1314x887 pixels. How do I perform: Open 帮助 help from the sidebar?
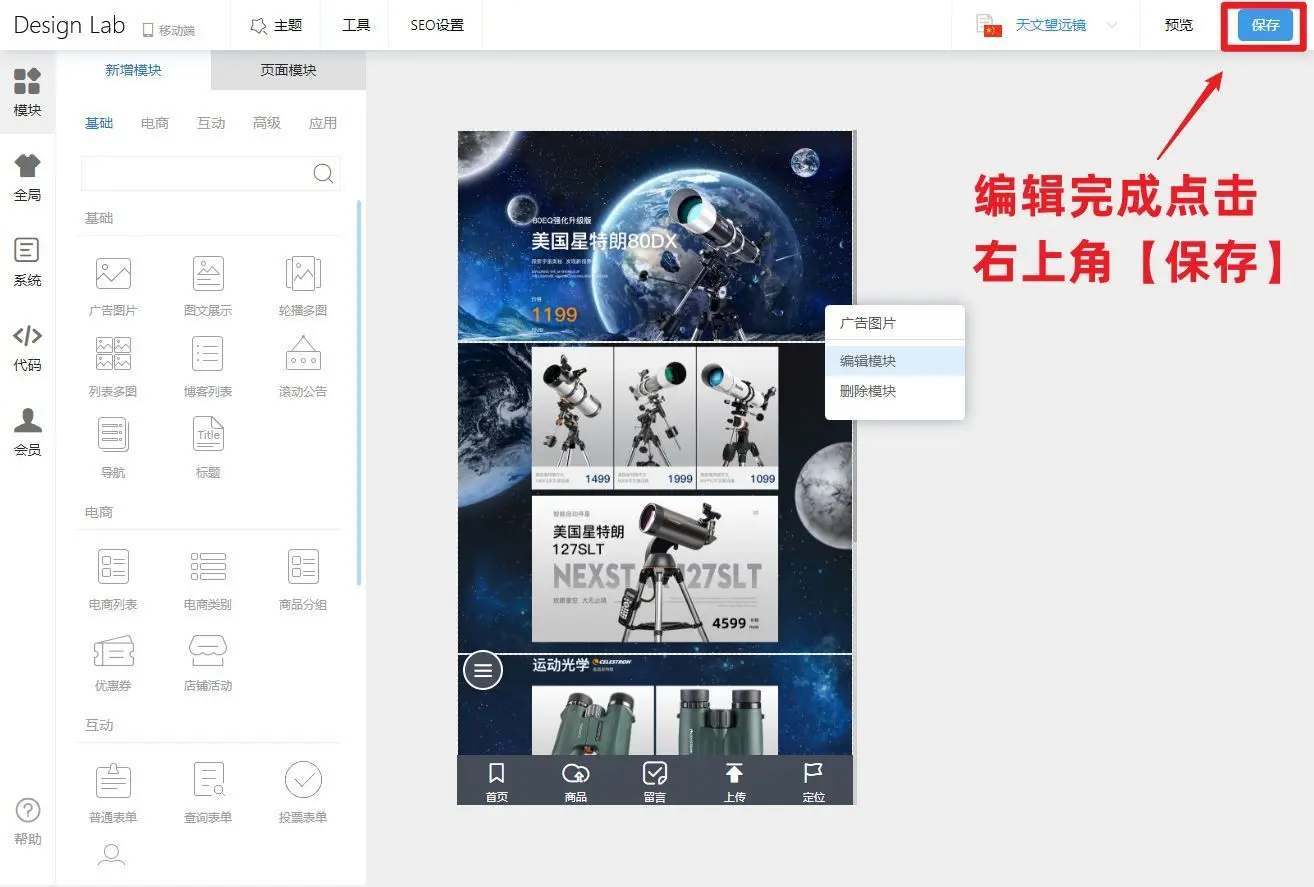27,822
